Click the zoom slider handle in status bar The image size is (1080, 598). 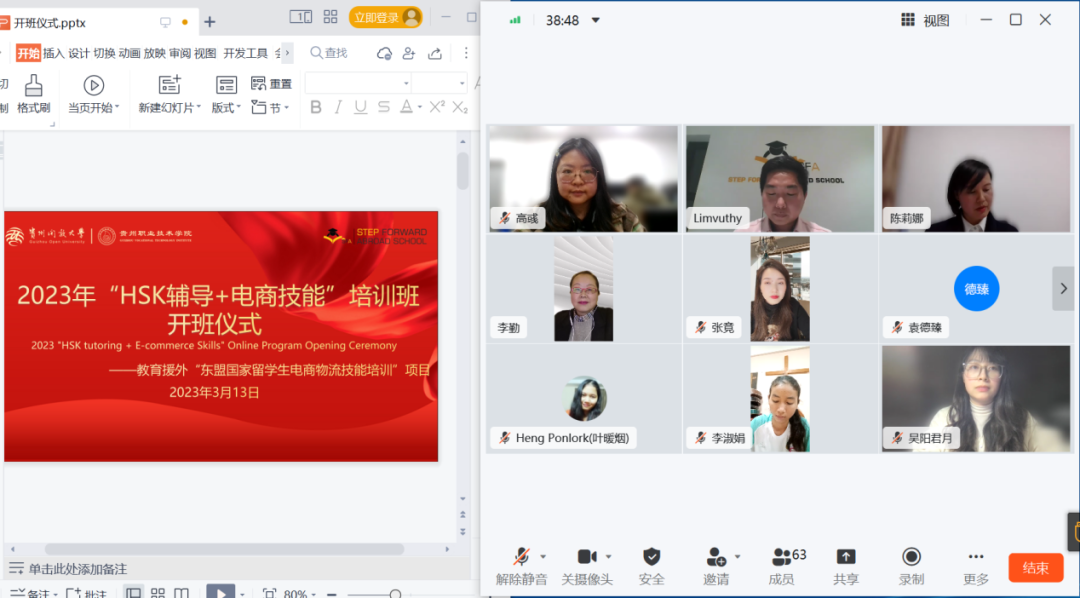pyautogui.click(x=395, y=594)
